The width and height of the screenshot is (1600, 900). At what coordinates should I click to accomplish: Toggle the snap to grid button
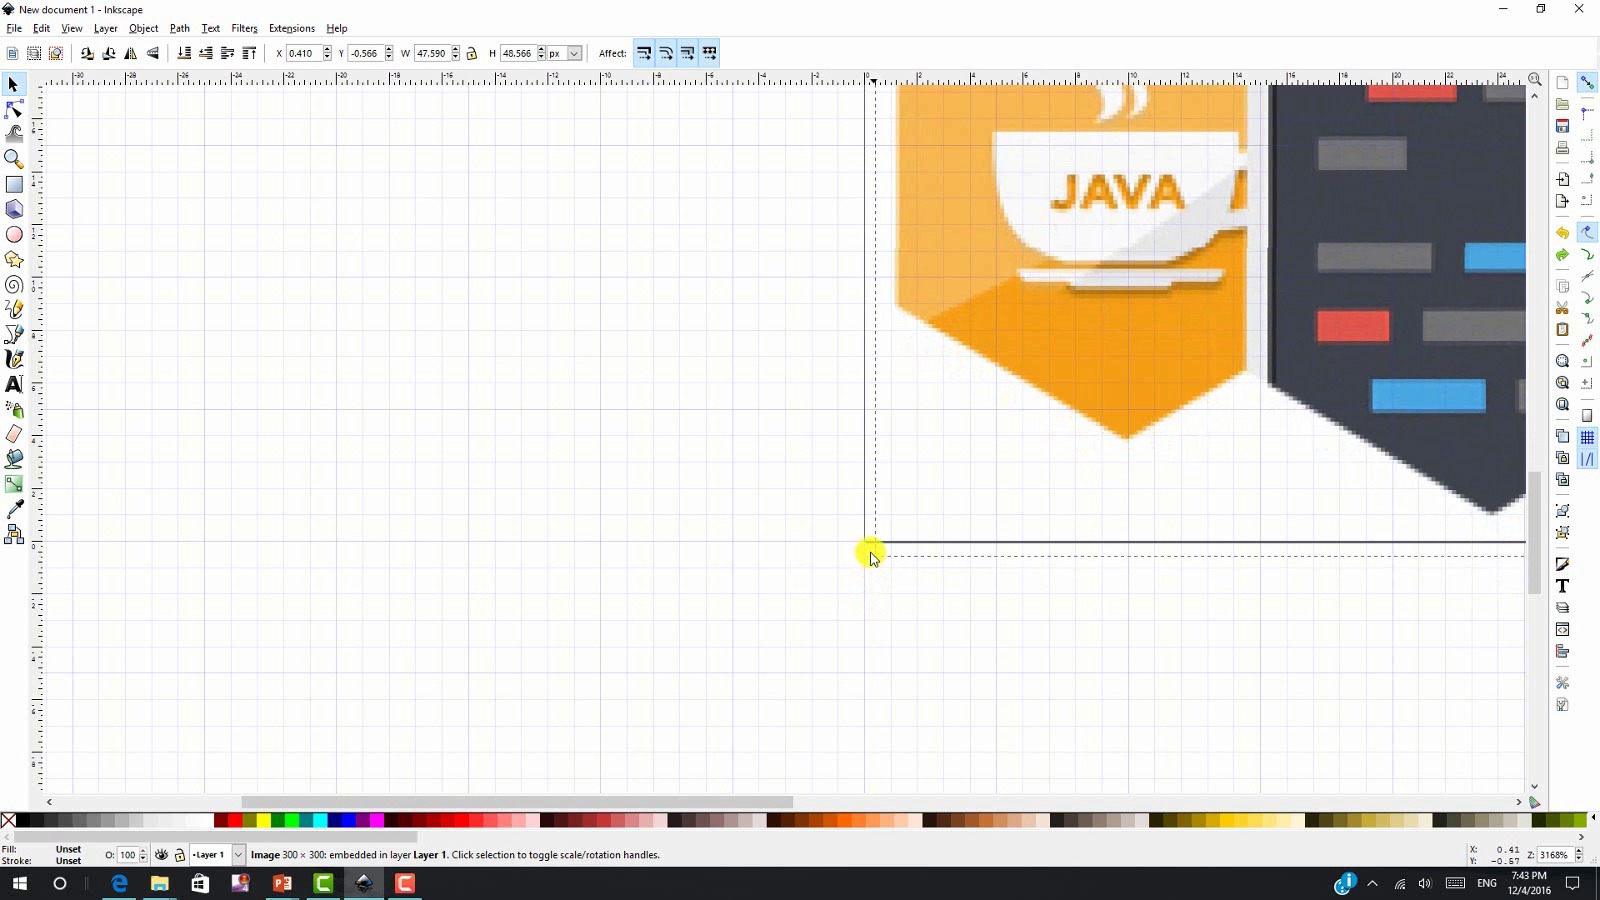(1587, 438)
